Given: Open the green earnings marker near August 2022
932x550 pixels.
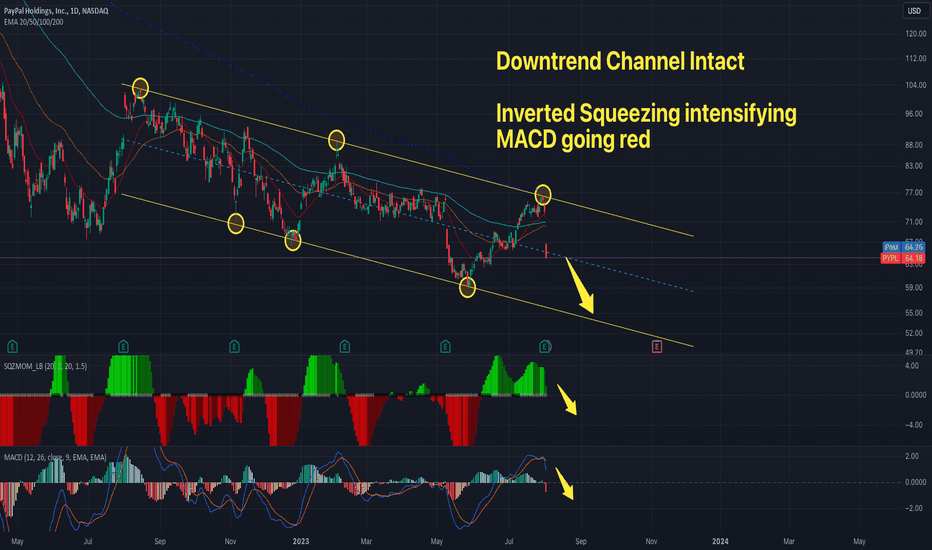Looking at the screenshot, I should coord(123,347).
